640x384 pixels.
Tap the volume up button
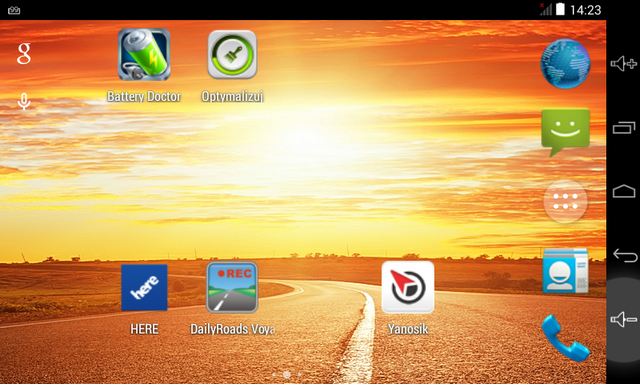tap(624, 64)
